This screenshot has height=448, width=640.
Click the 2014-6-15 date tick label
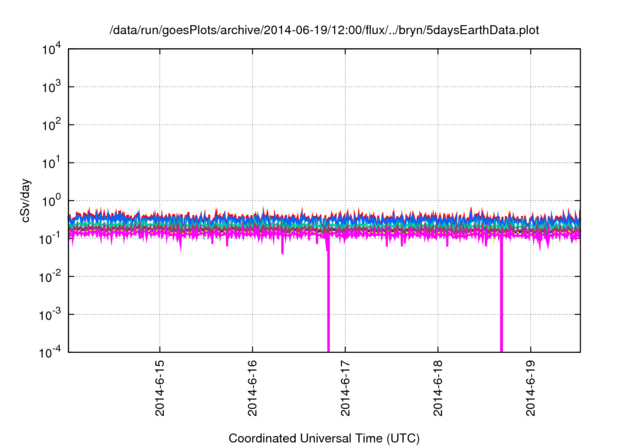click(160, 388)
